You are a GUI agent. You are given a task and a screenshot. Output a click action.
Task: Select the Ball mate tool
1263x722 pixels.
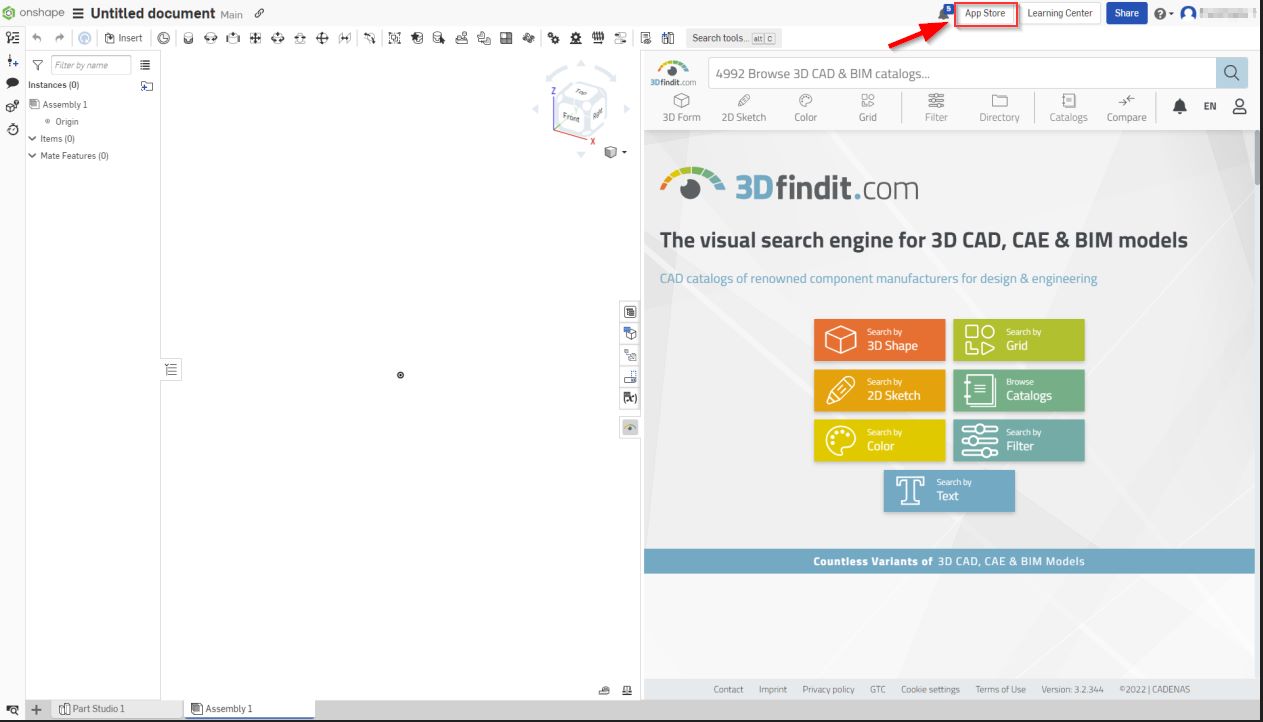point(322,38)
